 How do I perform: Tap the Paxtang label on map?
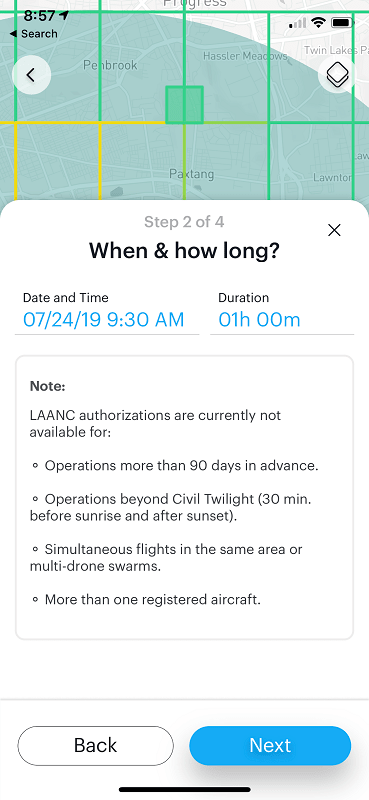[x=191, y=174]
